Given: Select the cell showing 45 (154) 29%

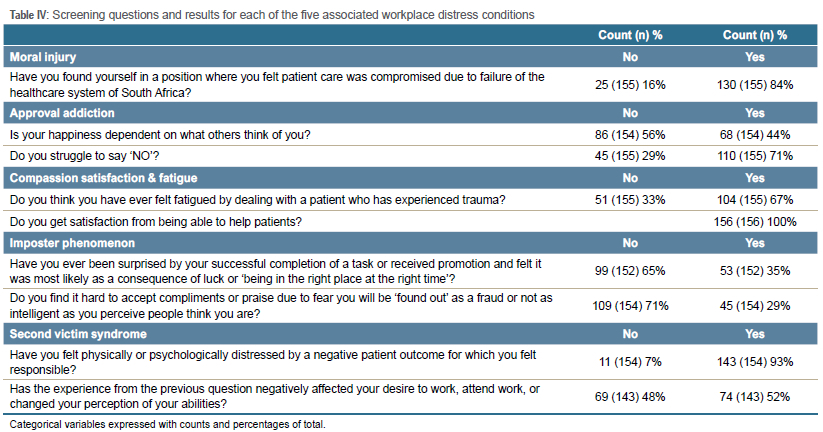Looking at the screenshot, I should click(755, 305).
